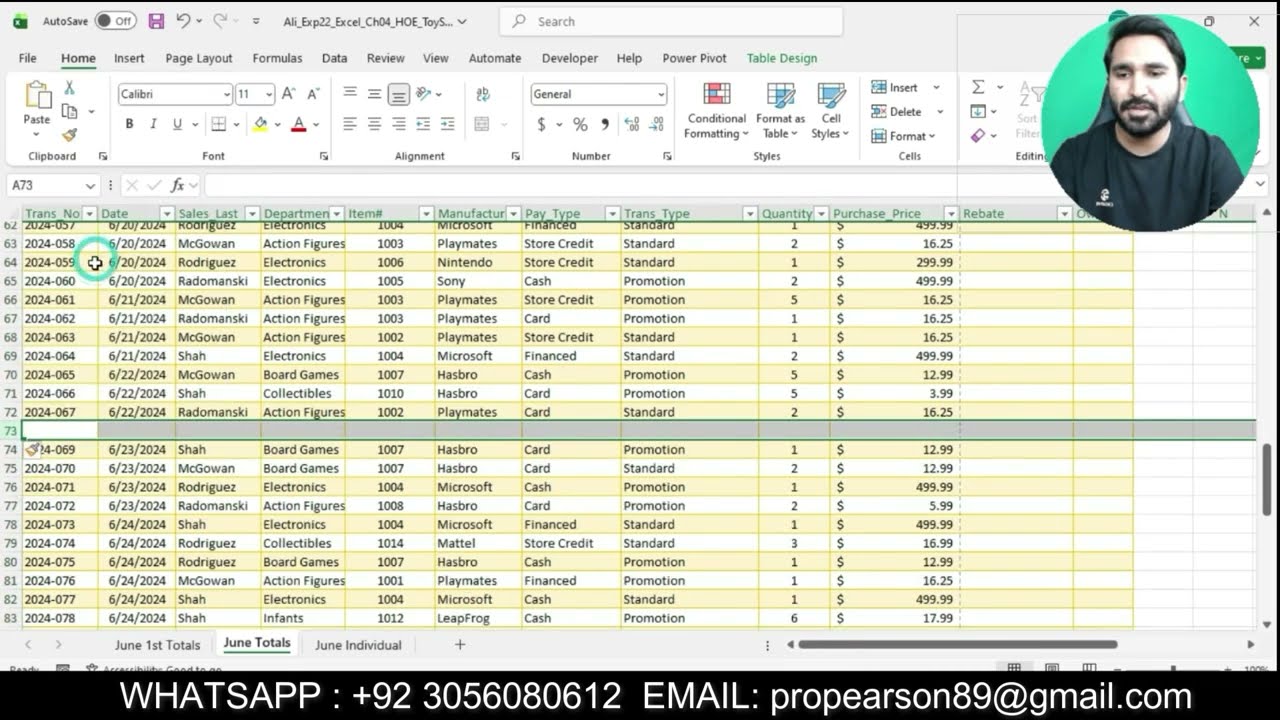Open the Cell Styles gallery
1280x720 pixels.
coord(831,111)
